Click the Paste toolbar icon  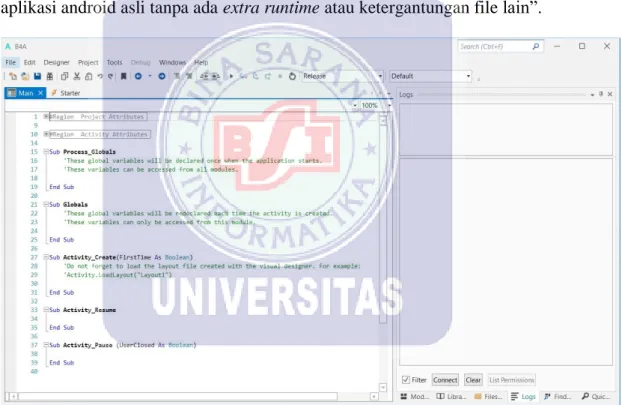[x=88, y=76]
